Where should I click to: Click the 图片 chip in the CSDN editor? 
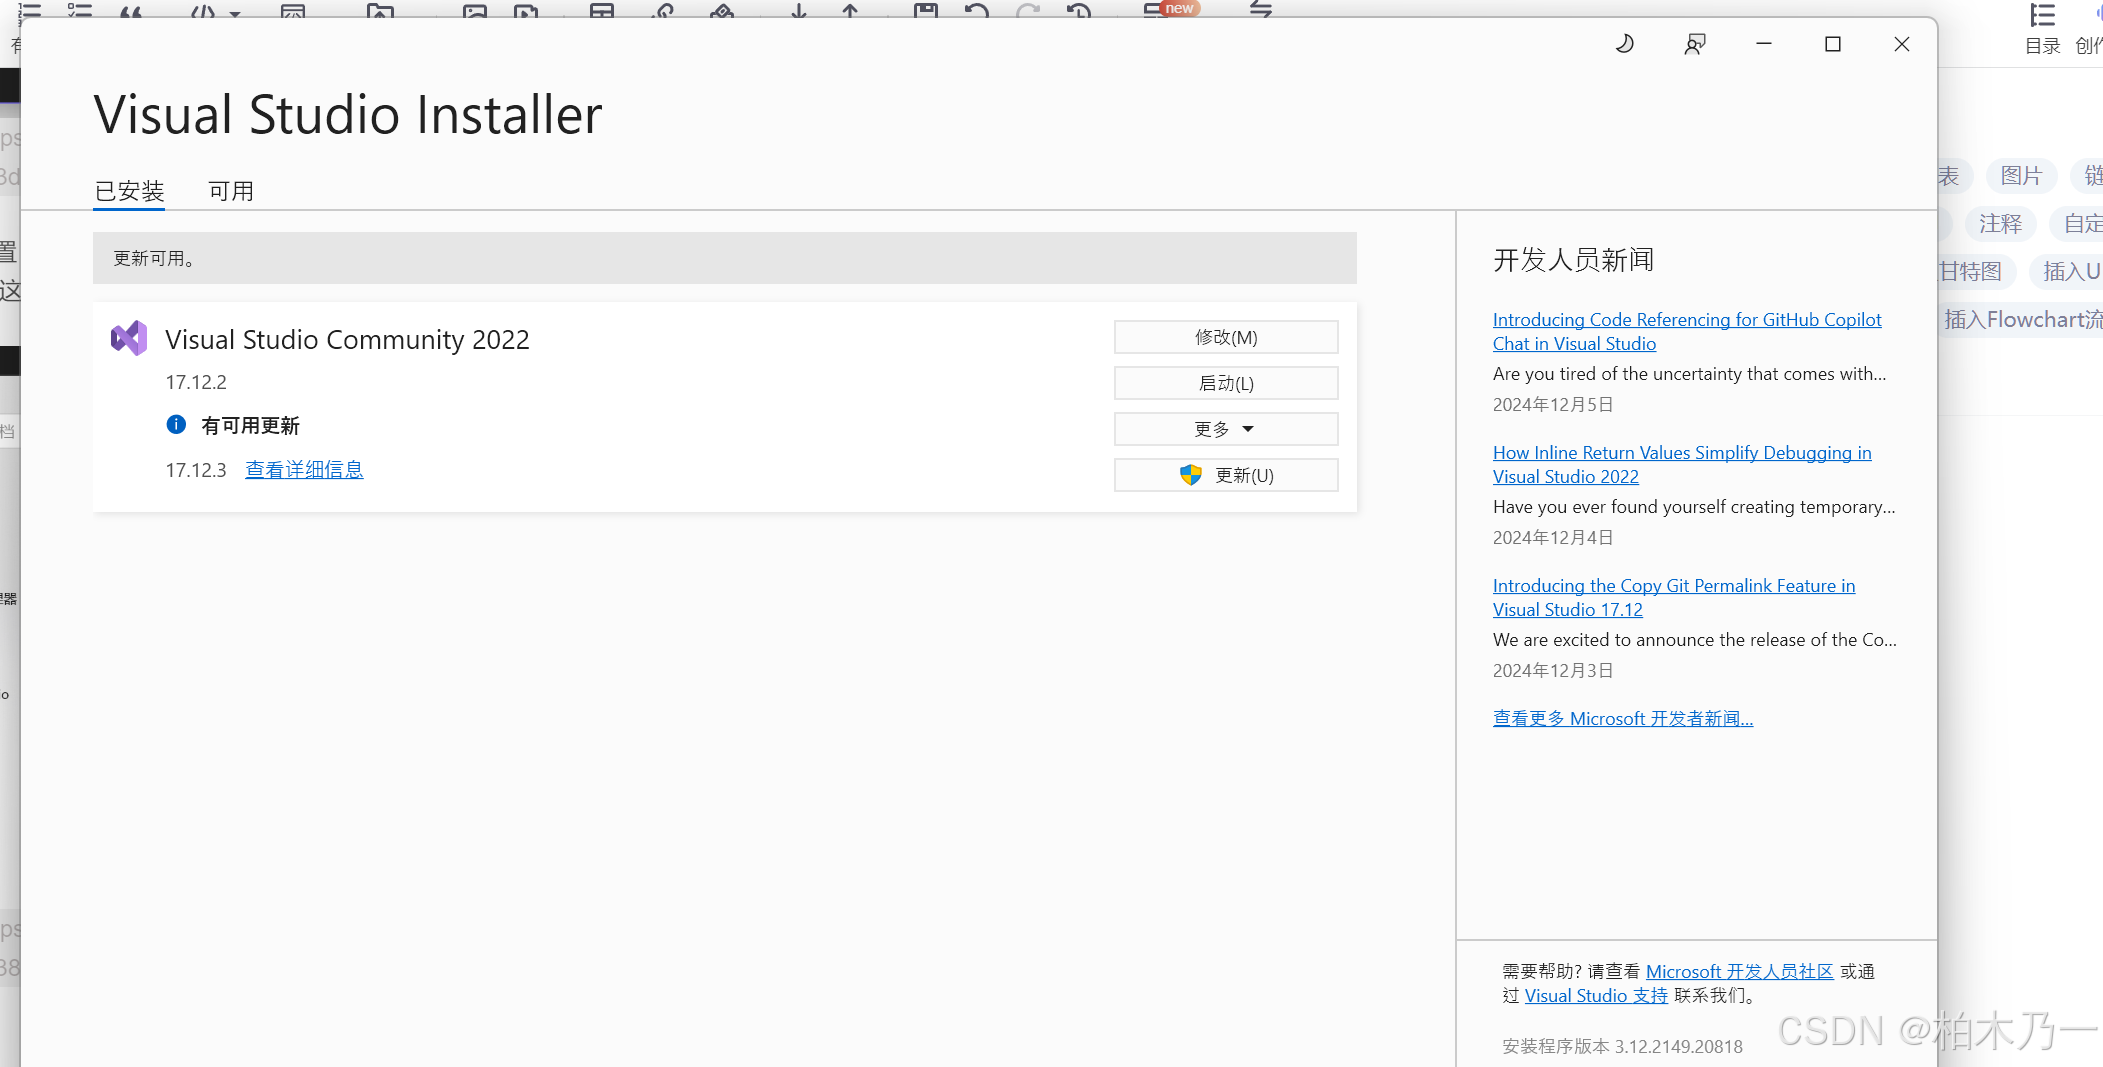(2021, 176)
